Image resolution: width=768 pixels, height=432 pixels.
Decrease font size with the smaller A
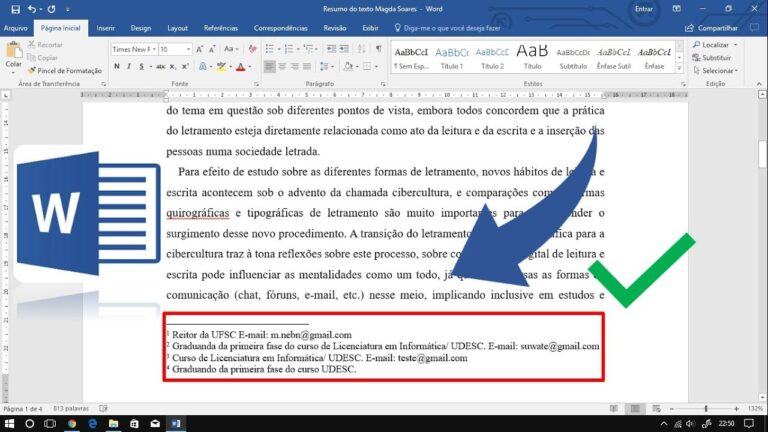pos(212,49)
